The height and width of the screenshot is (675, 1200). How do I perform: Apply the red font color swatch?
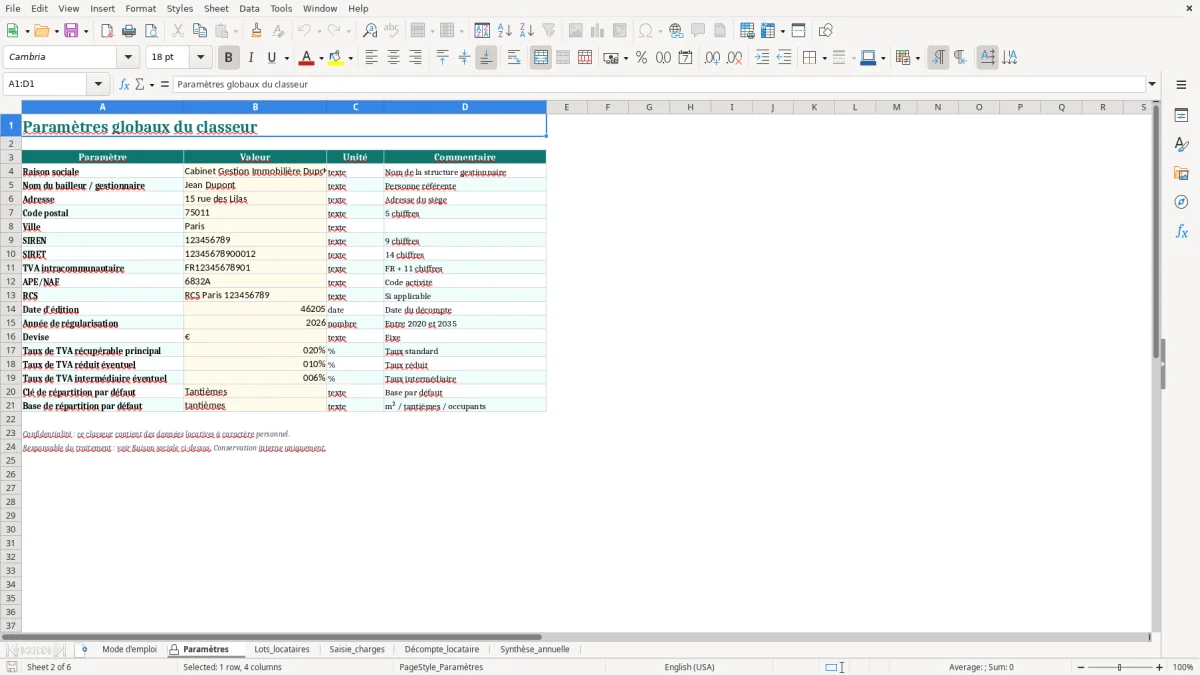pos(306,58)
